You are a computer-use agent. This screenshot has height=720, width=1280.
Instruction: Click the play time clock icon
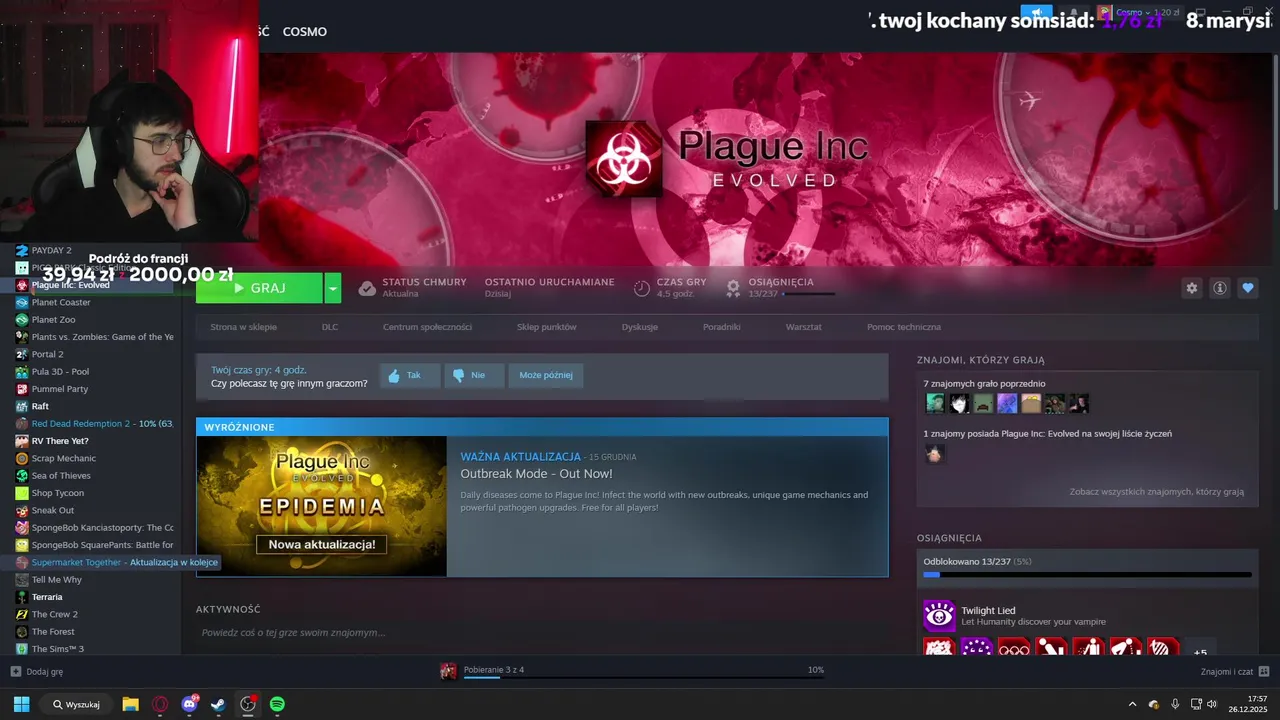point(642,288)
